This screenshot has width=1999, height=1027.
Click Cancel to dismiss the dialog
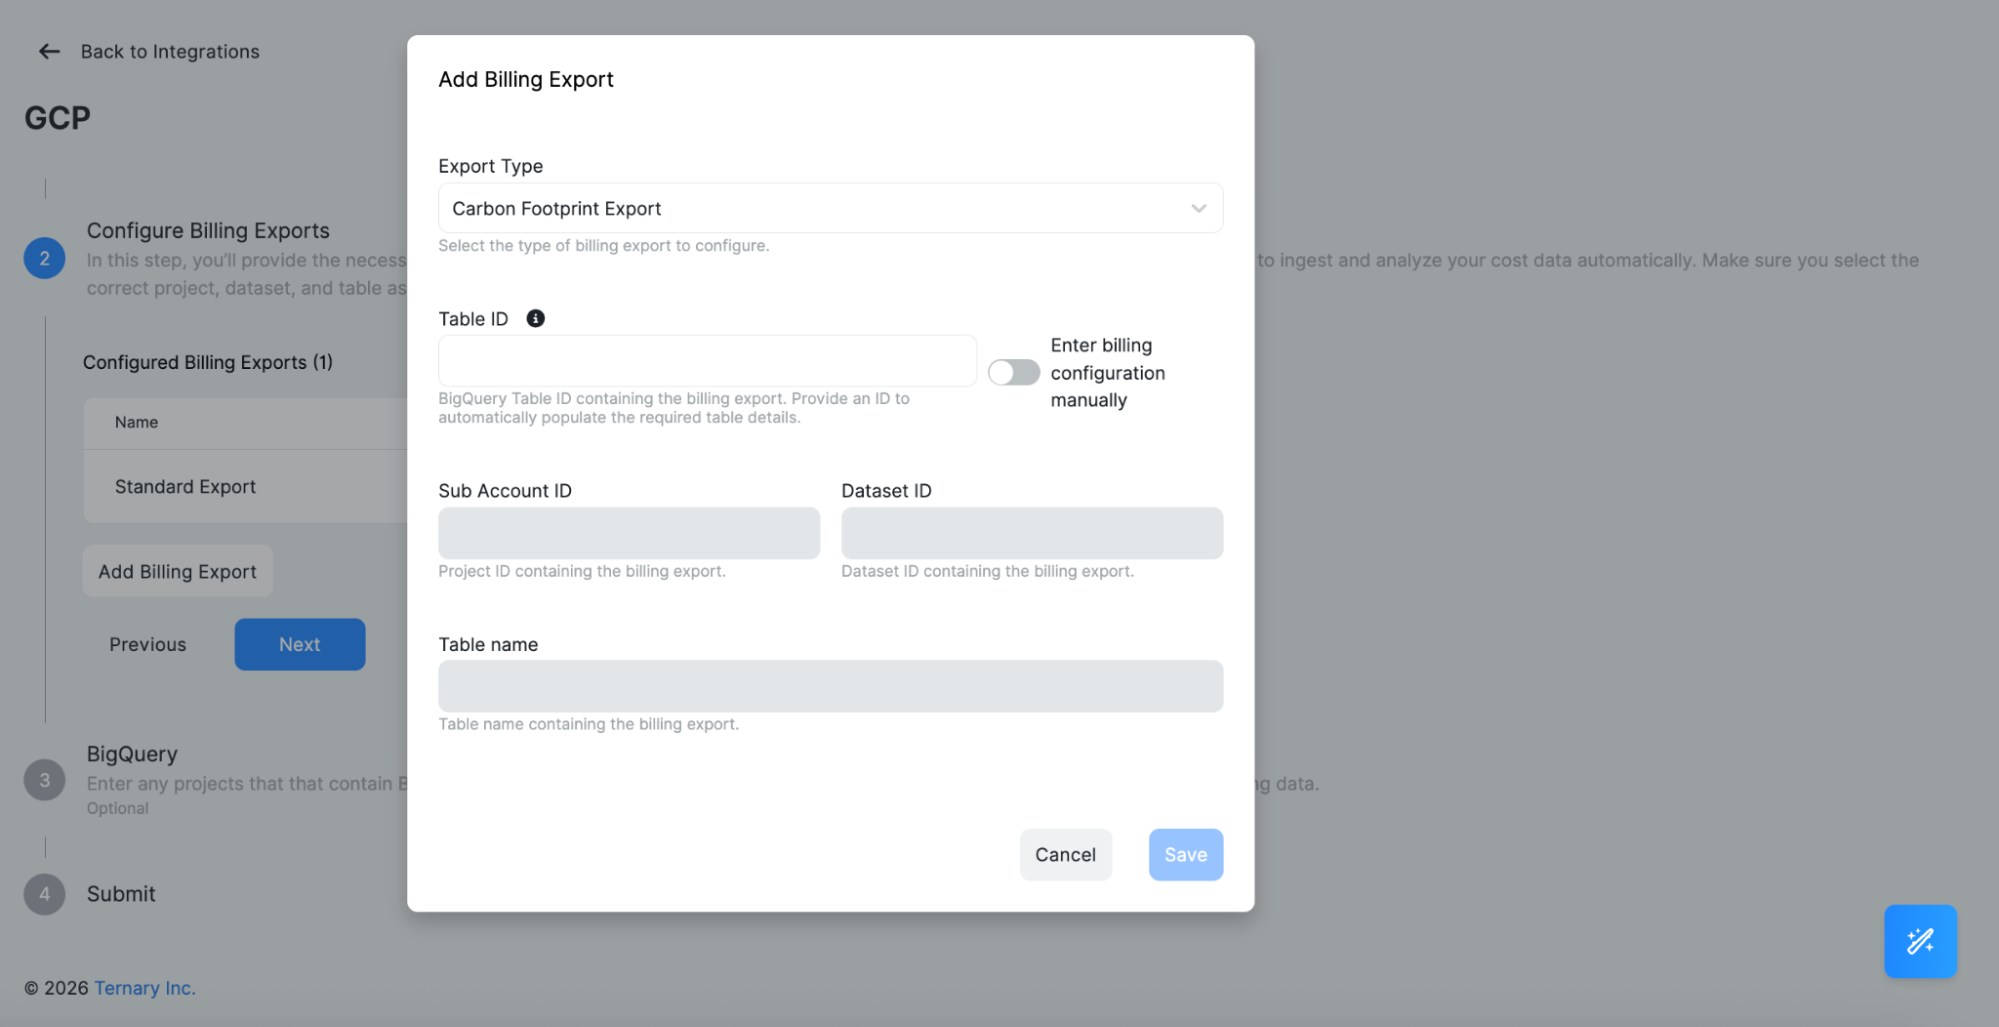click(x=1065, y=854)
